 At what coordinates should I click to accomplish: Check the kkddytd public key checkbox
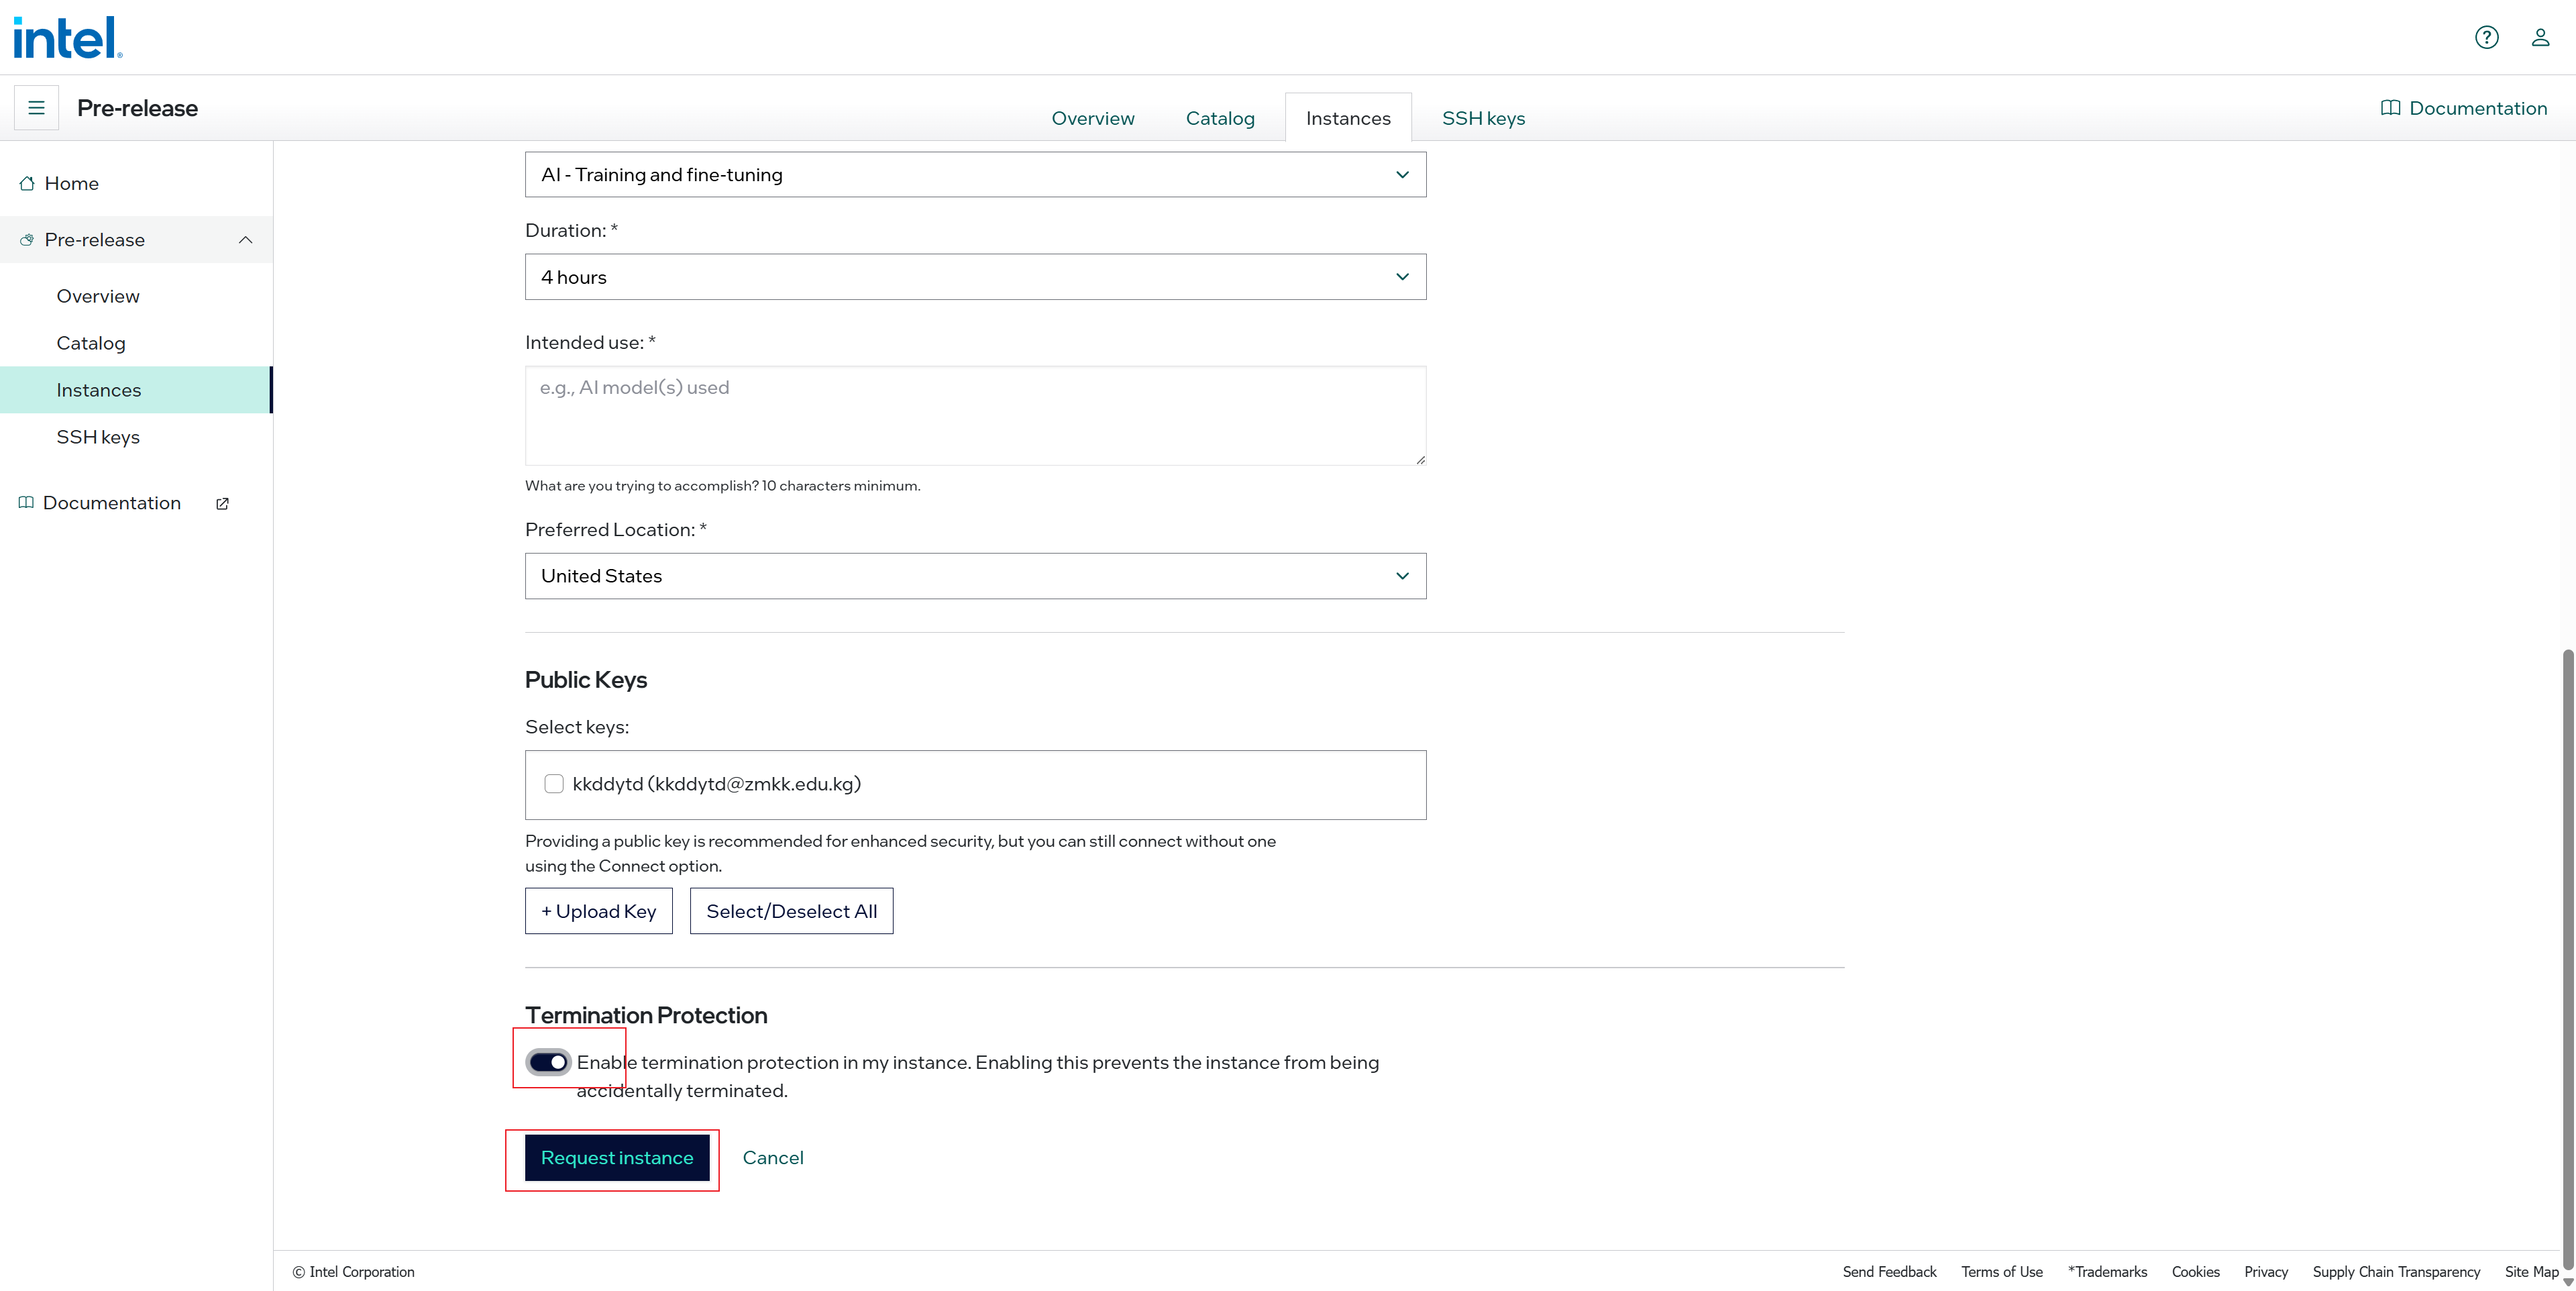(554, 784)
